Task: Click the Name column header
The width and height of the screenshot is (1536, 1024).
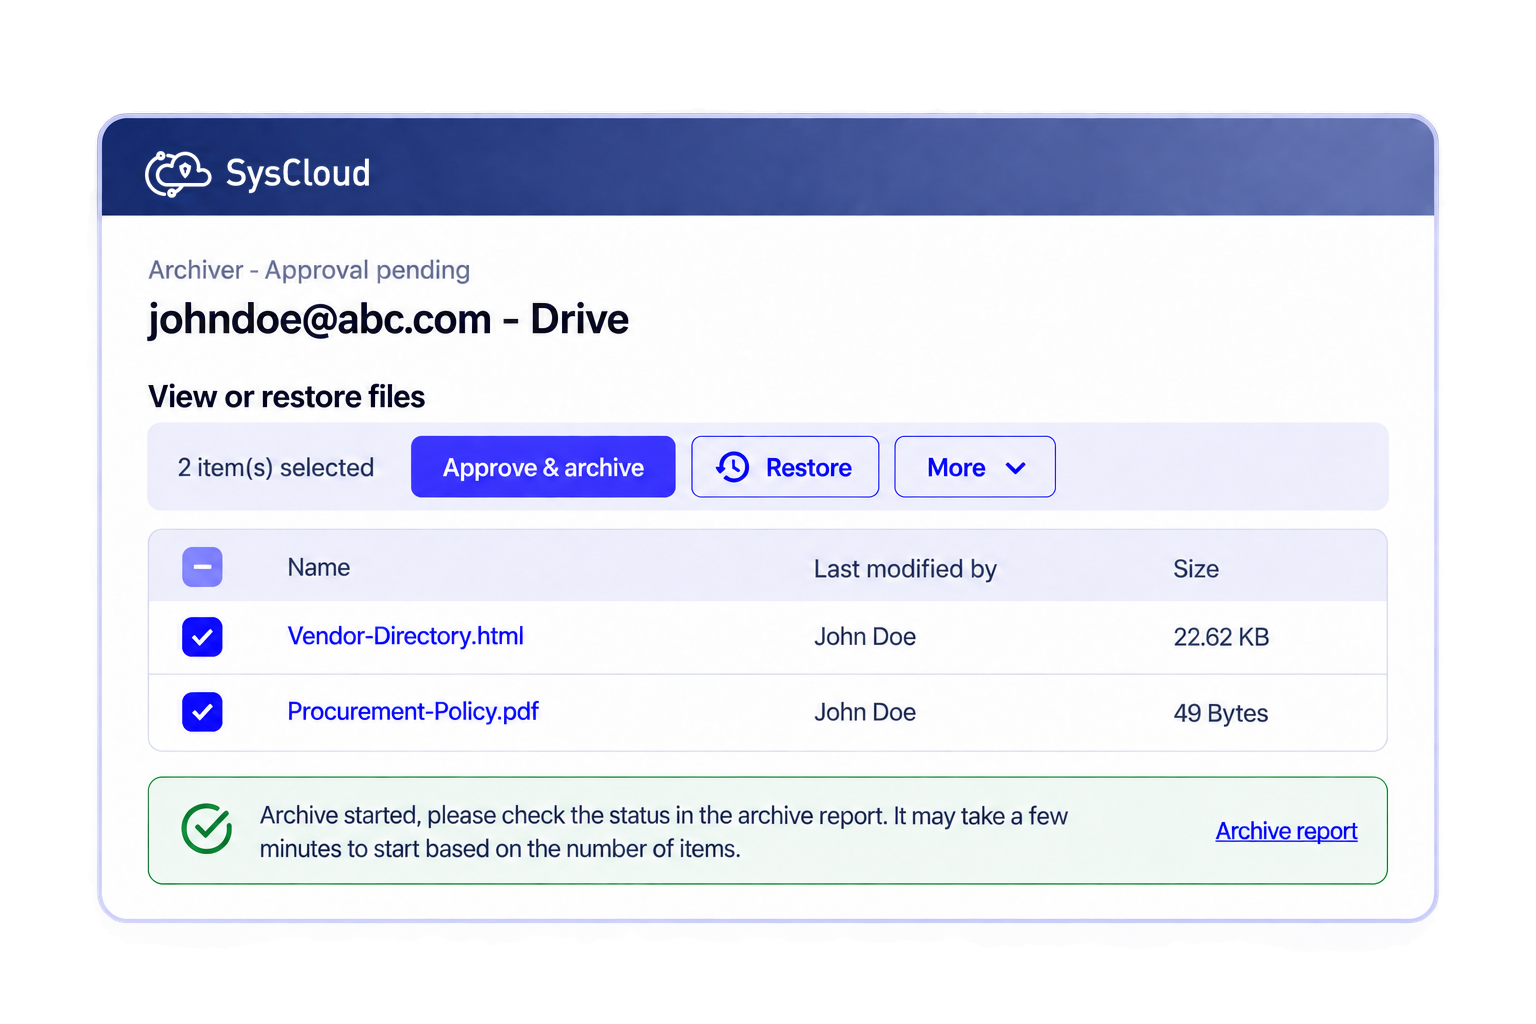Action: (319, 567)
